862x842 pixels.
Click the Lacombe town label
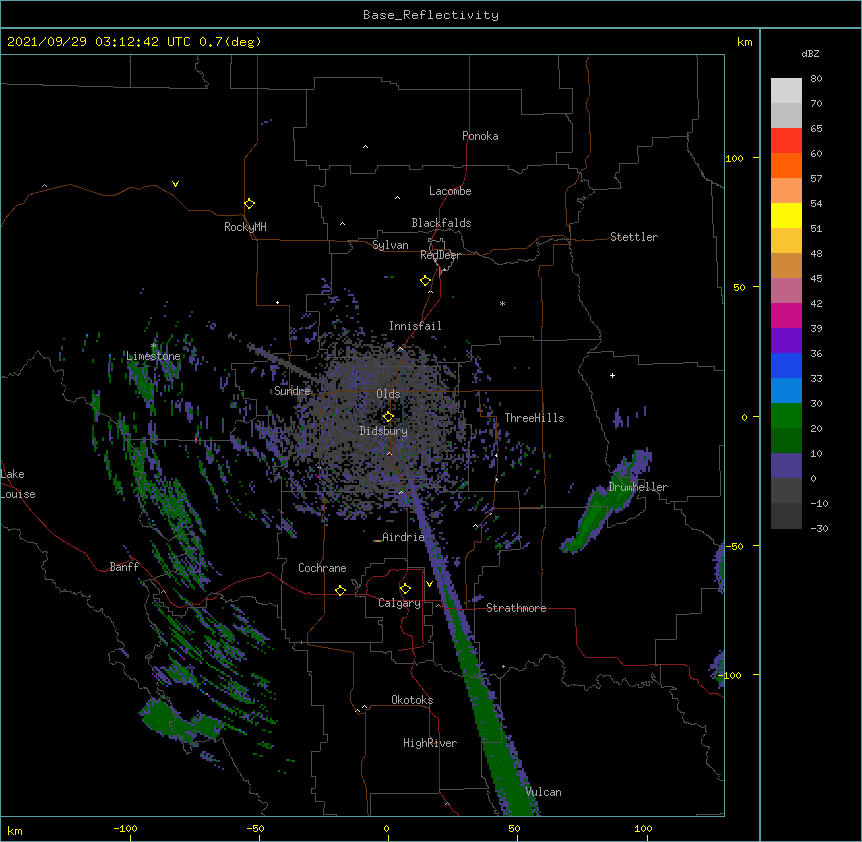pos(450,191)
